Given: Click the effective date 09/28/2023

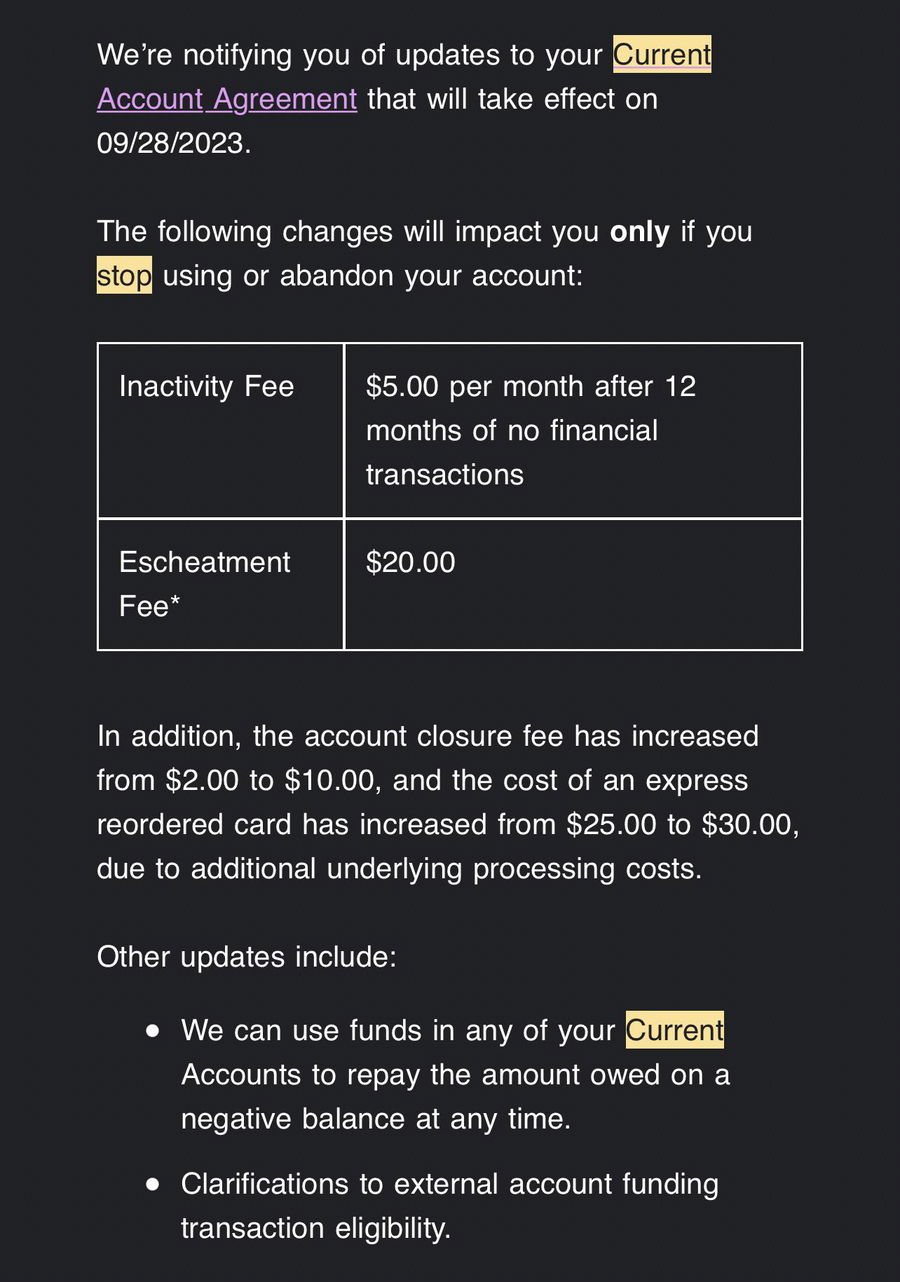Looking at the screenshot, I should point(170,143).
